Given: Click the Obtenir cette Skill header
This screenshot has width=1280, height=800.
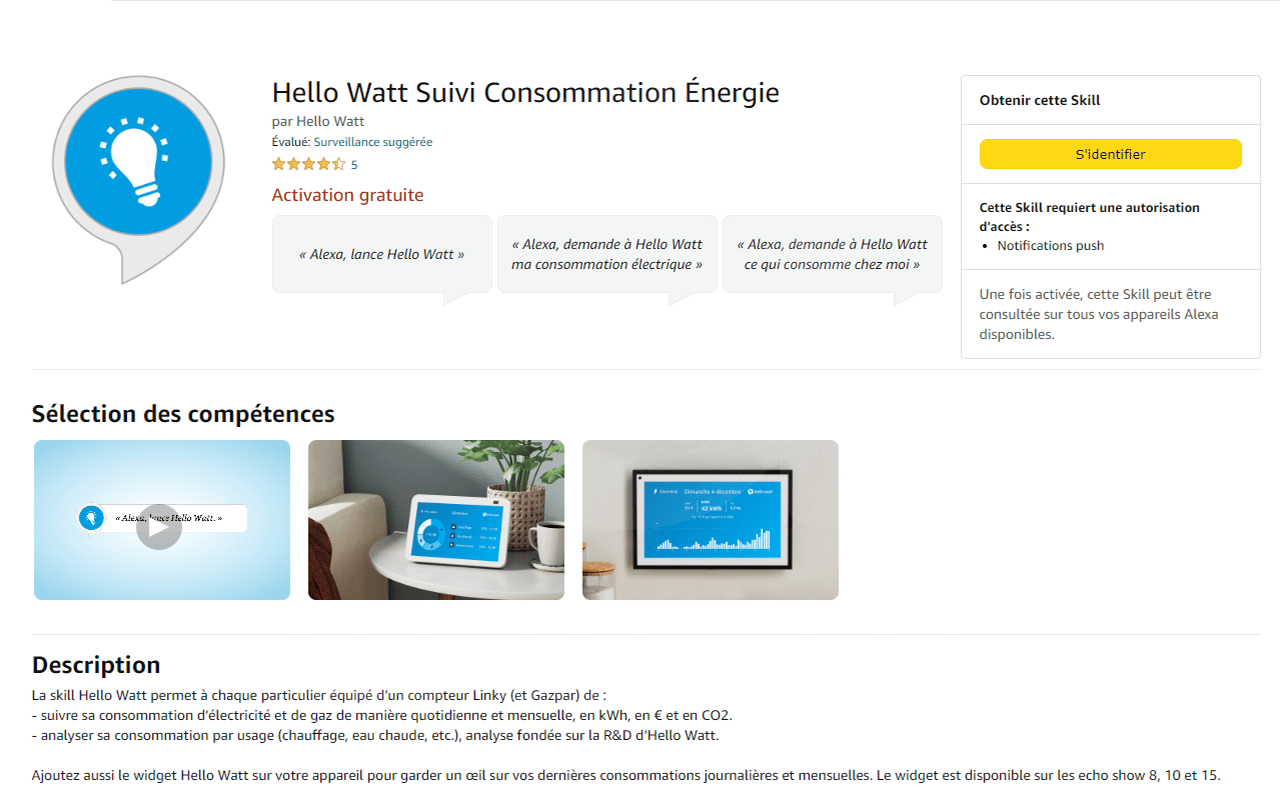Looking at the screenshot, I should click(1040, 100).
